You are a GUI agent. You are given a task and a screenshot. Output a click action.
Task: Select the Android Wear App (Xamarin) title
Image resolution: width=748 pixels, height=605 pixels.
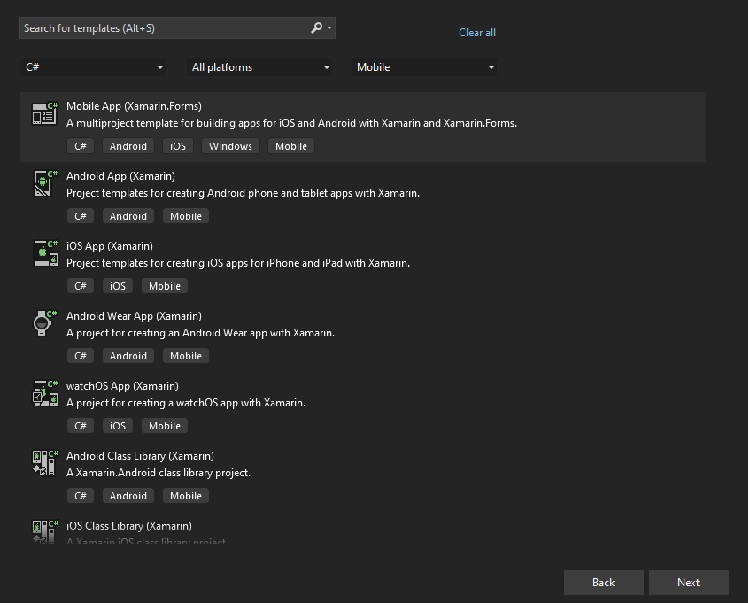pos(134,316)
